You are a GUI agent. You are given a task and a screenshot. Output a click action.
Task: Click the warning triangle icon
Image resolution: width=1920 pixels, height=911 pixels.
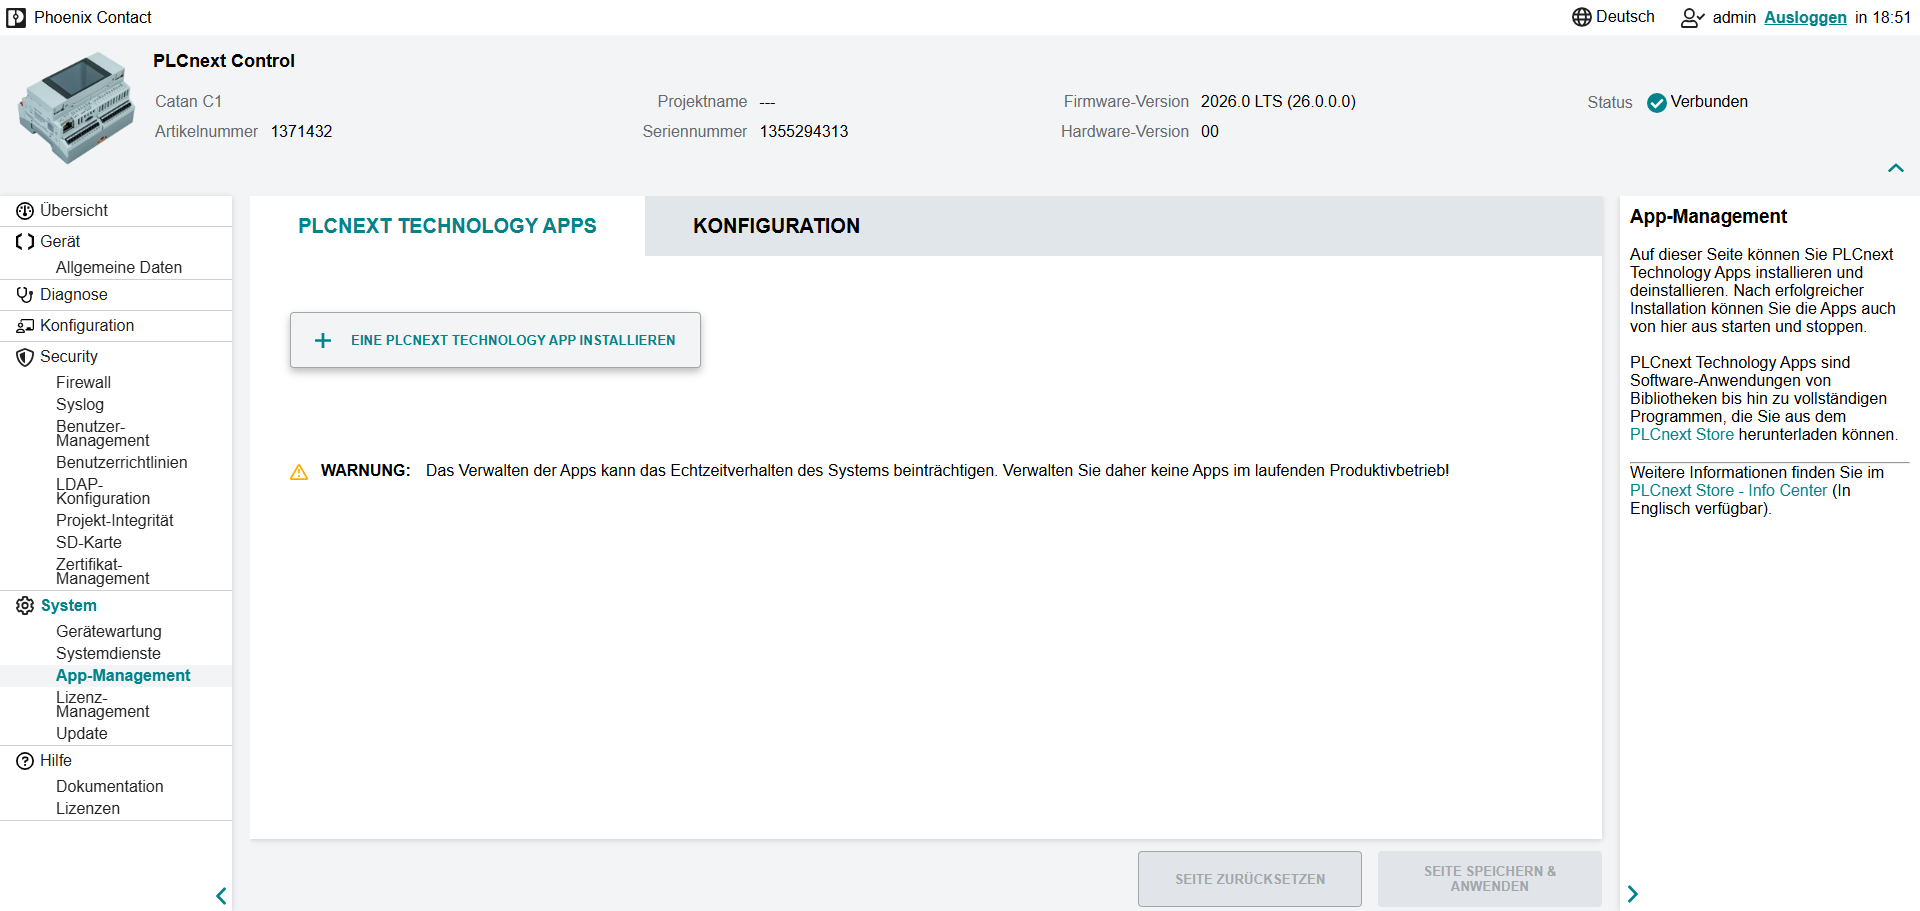[299, 470]
